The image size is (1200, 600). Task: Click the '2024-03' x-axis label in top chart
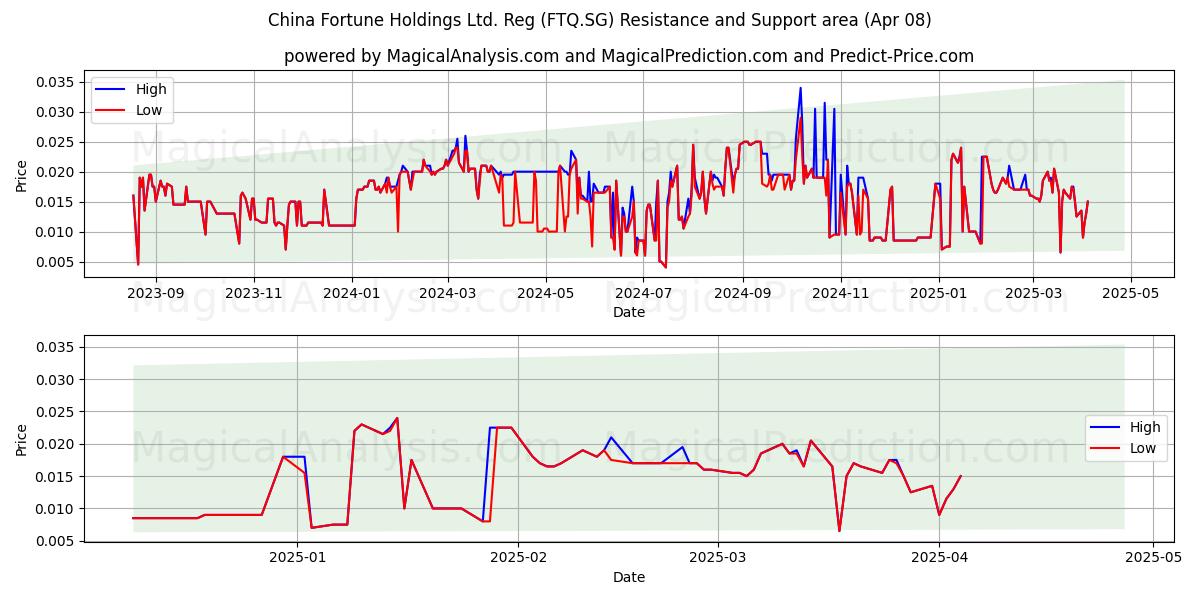[x=447, y=295]
